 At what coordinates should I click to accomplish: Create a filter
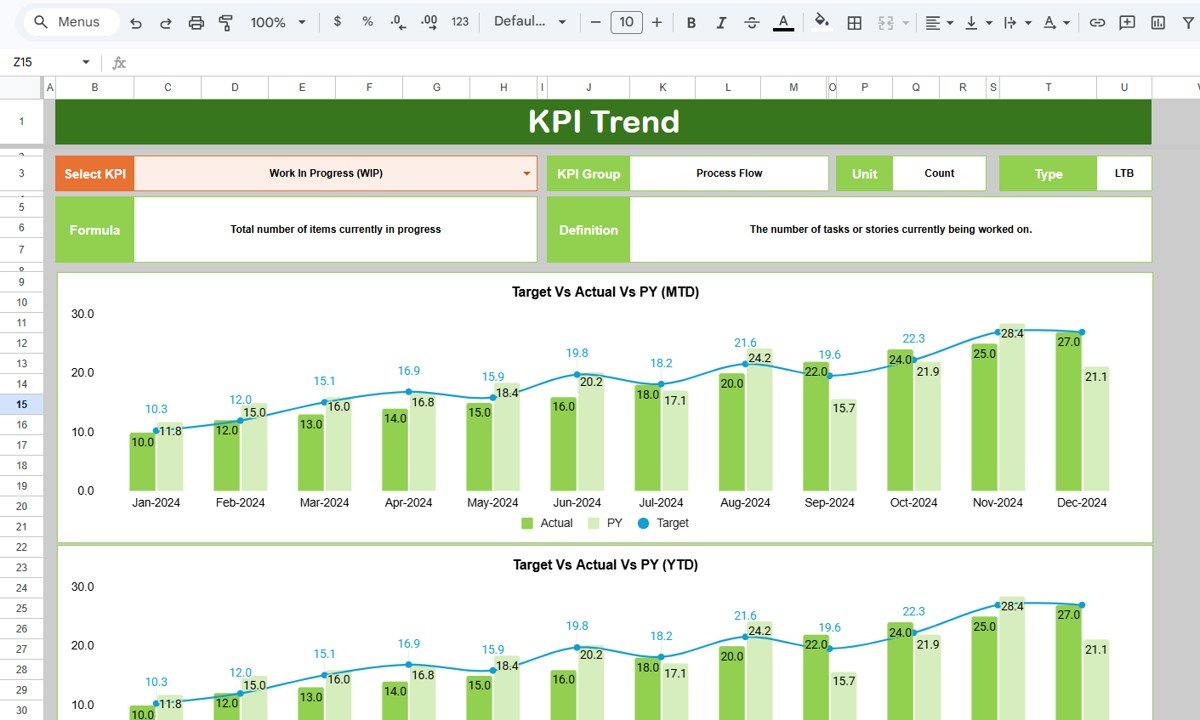[1187, 21]
